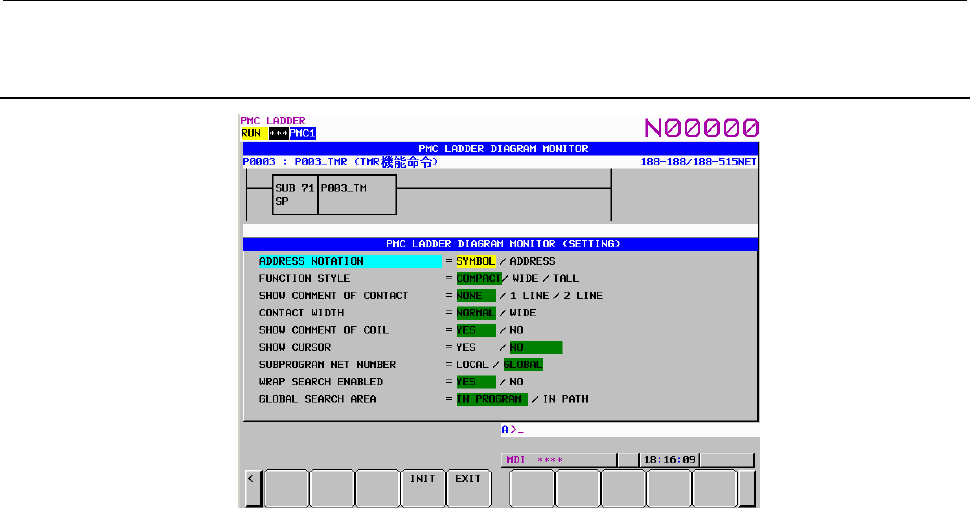This screenshot has width=970, height=508.
Task: Click the N00000 sequence number
Action: pyautogui.click(x=702, y=128)
